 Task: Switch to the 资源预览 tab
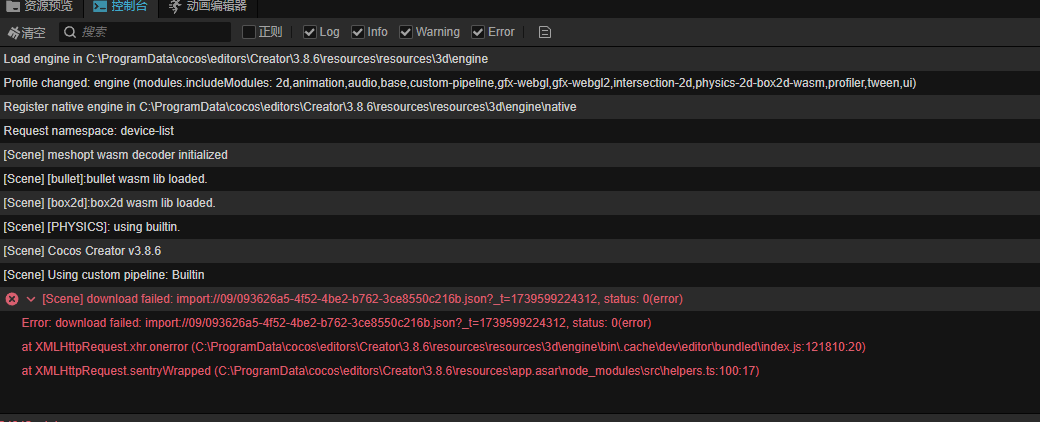[48, 6]
